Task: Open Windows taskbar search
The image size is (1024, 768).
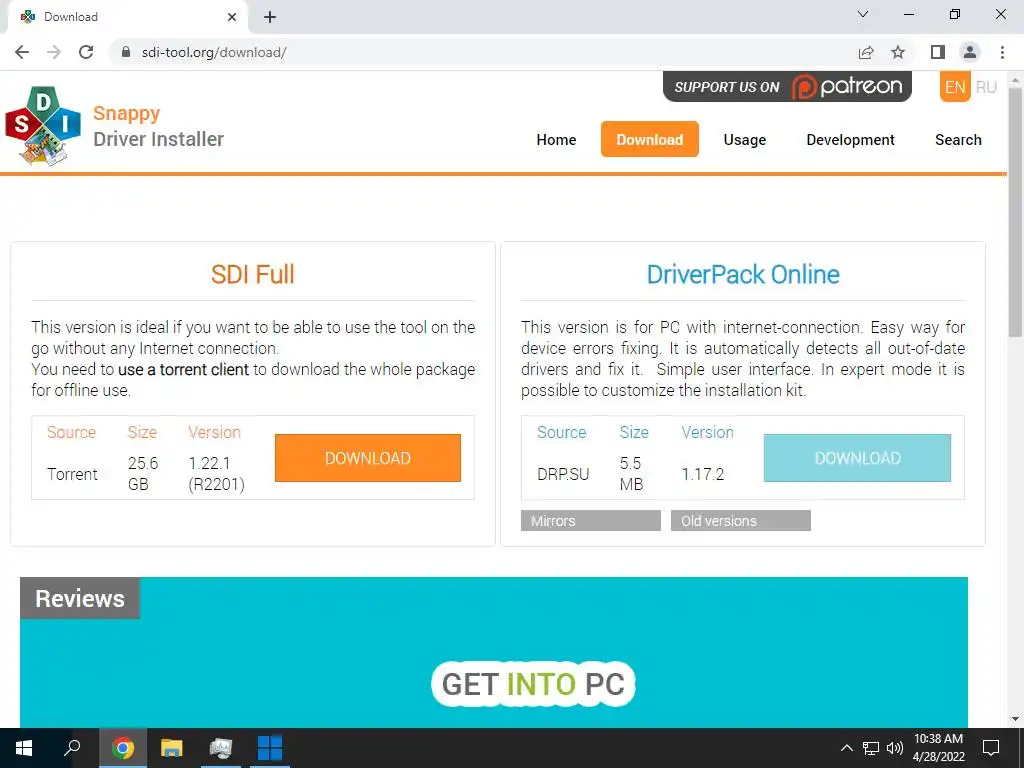Action: (72, 748)
